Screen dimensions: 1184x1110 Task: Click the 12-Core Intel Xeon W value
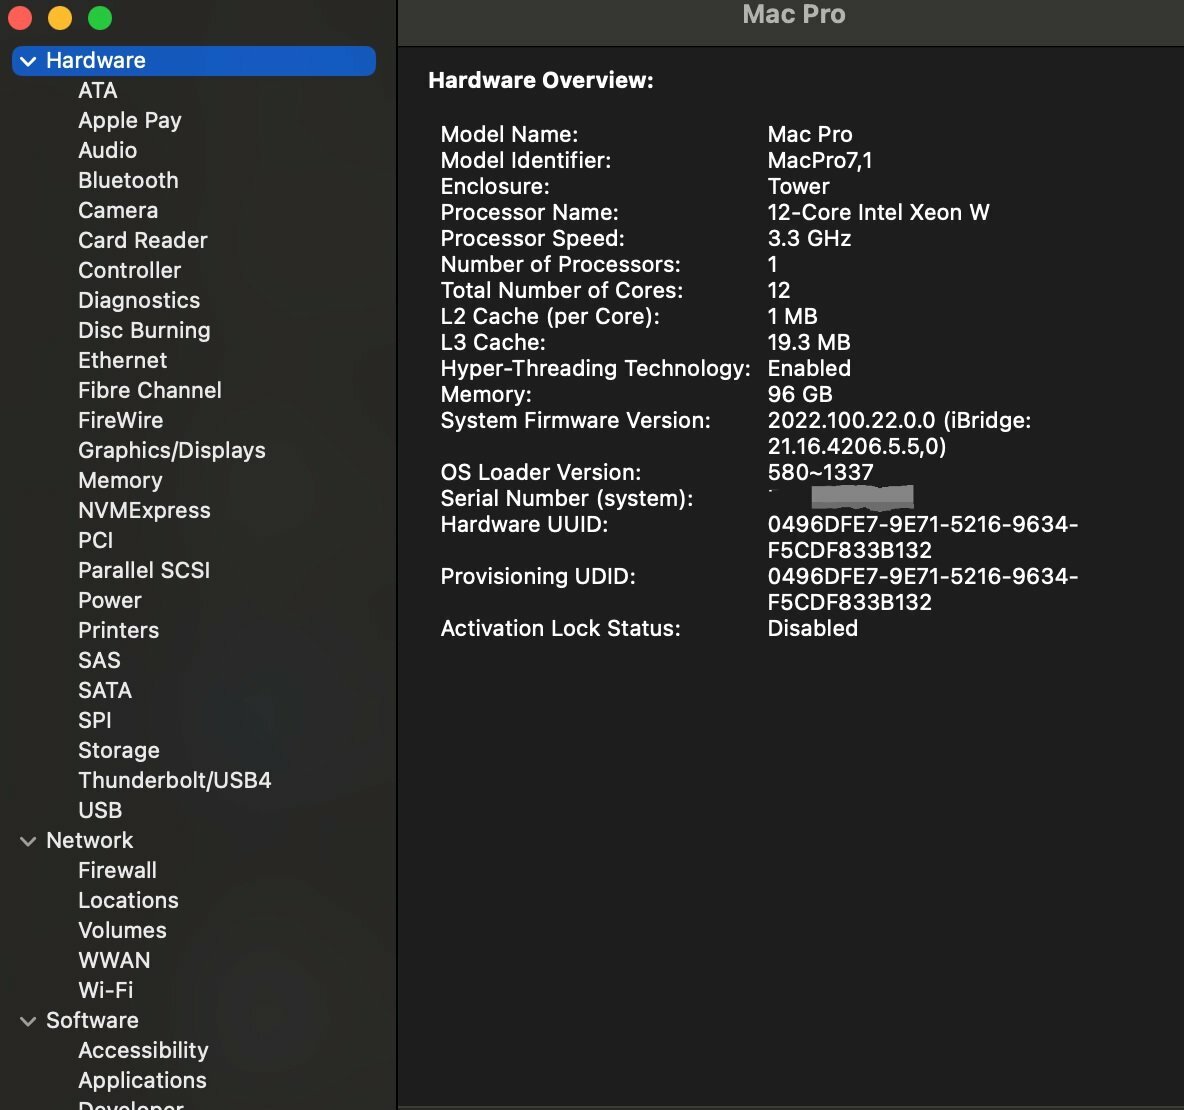click(x=878, y=212)
